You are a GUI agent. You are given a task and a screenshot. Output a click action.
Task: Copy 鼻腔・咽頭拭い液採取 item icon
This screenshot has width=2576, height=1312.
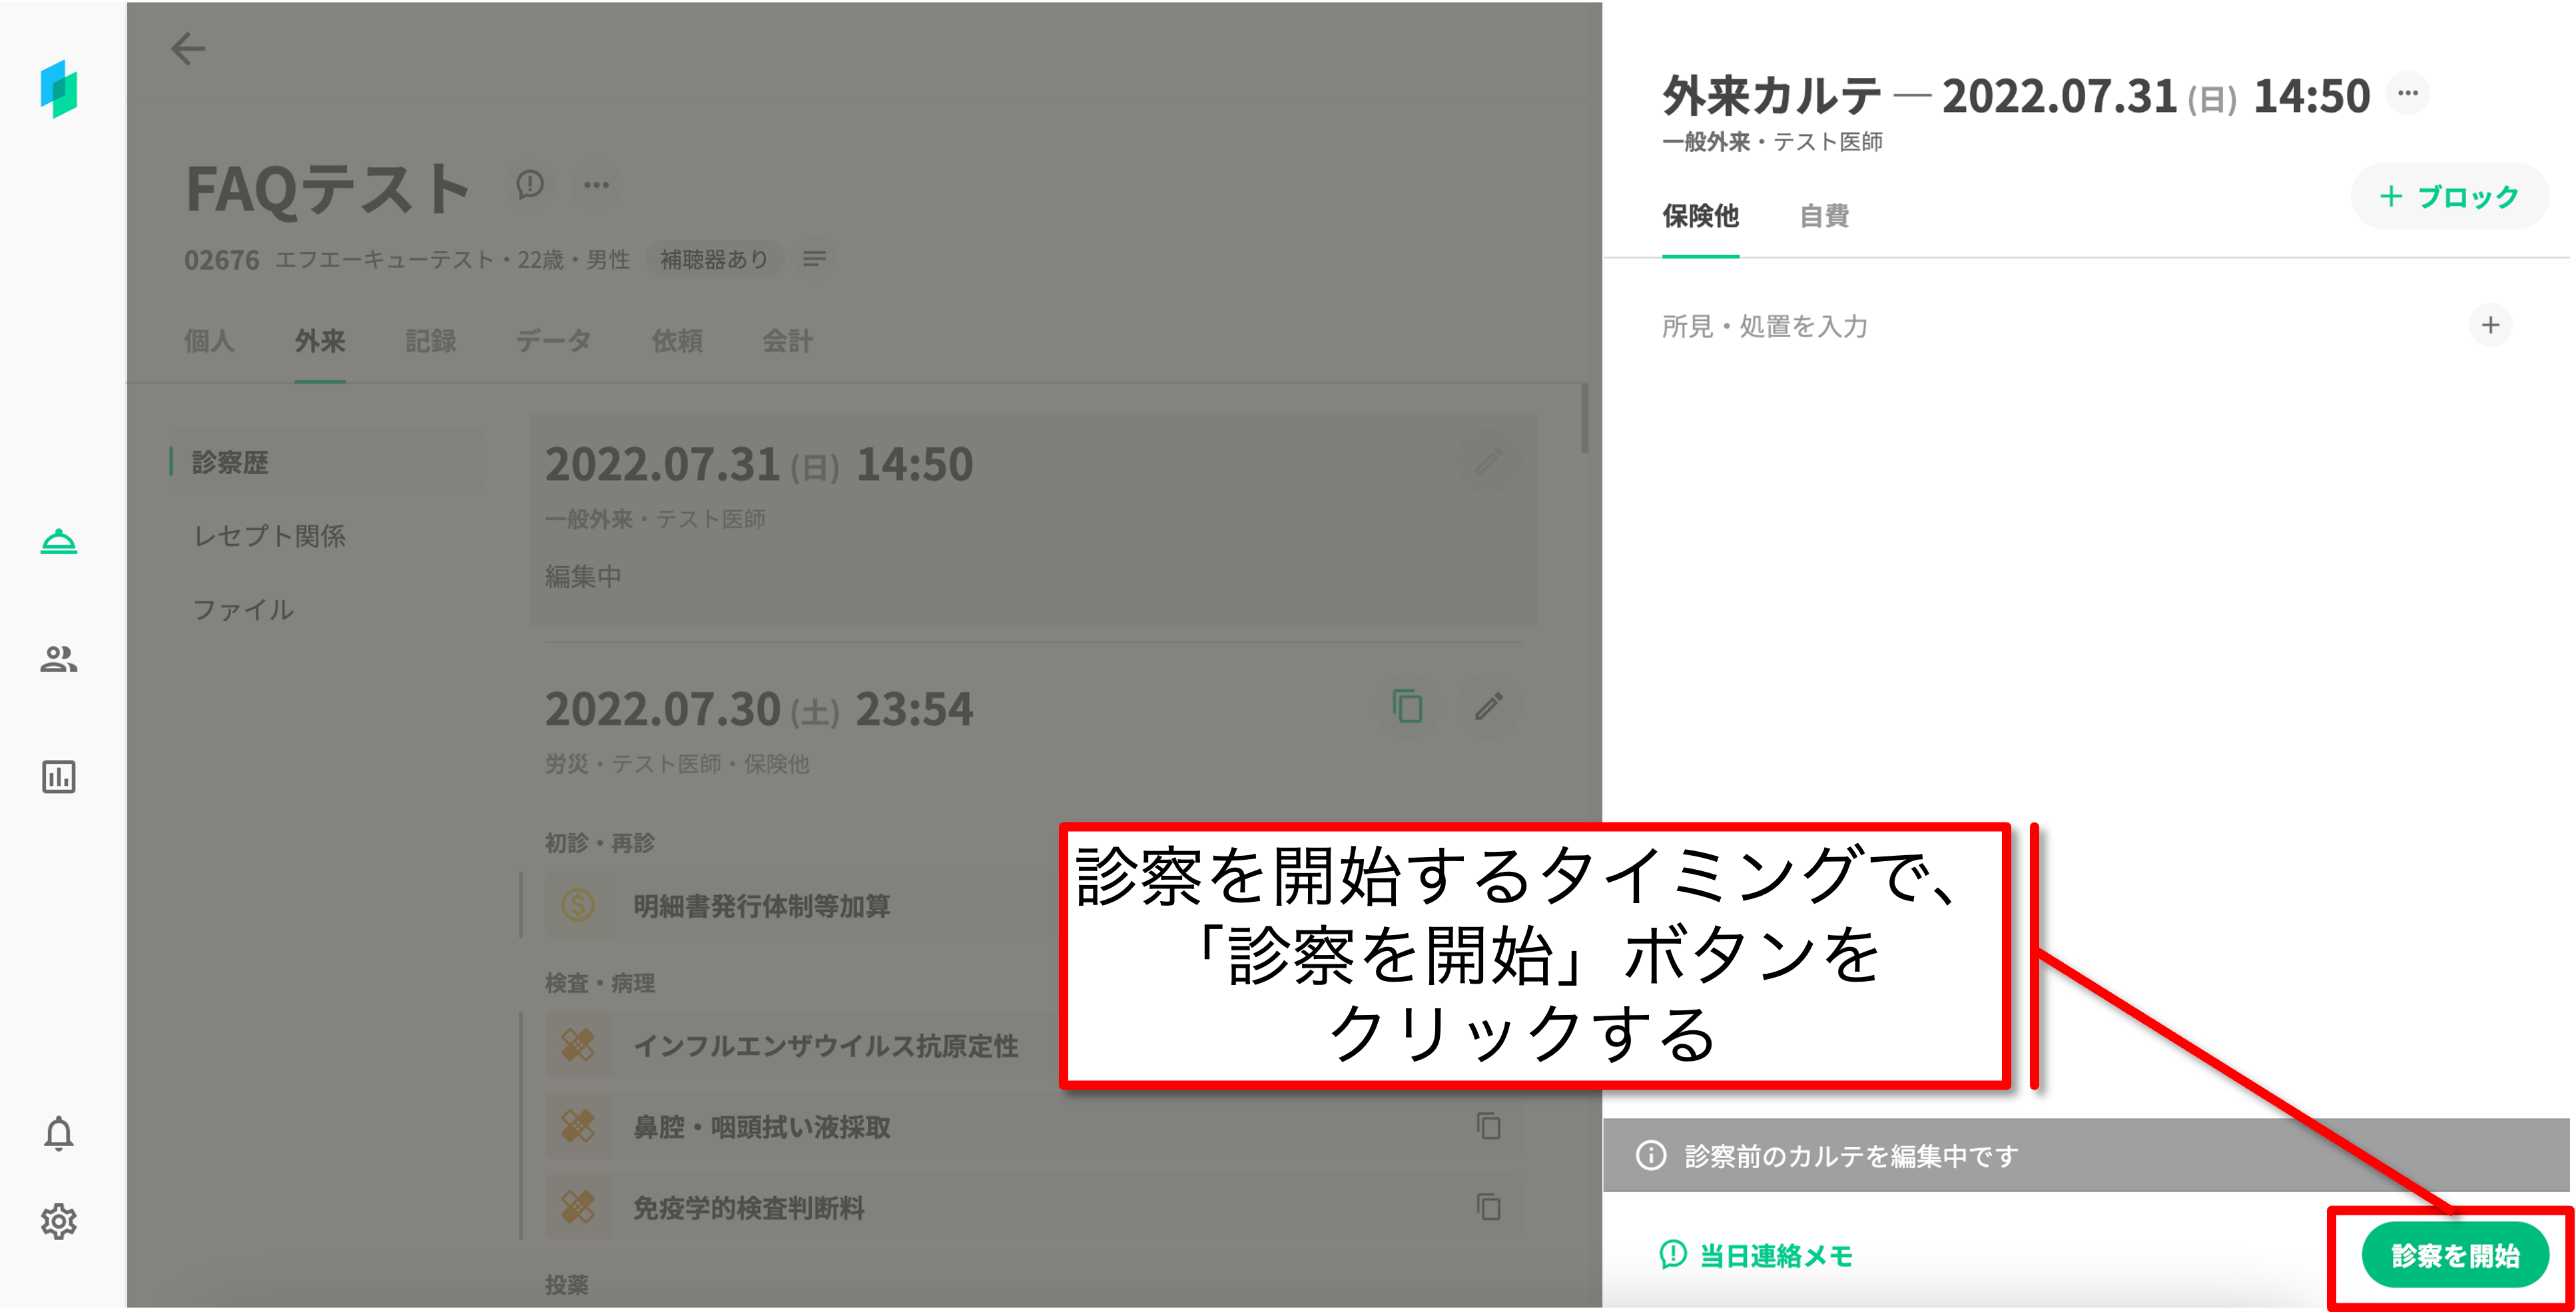[1488, 1126]
